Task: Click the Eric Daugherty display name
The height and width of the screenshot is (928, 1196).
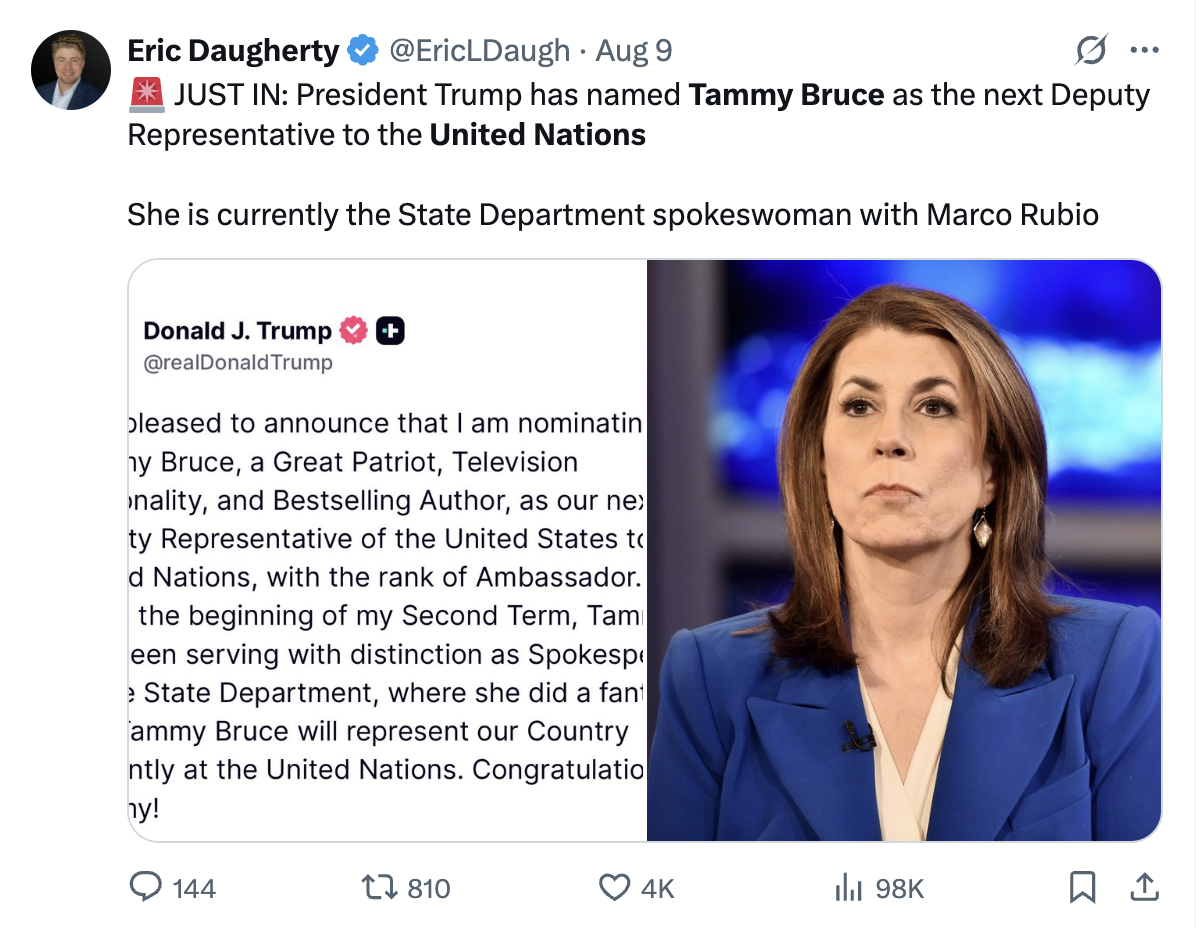Action: tap(233, 50)
